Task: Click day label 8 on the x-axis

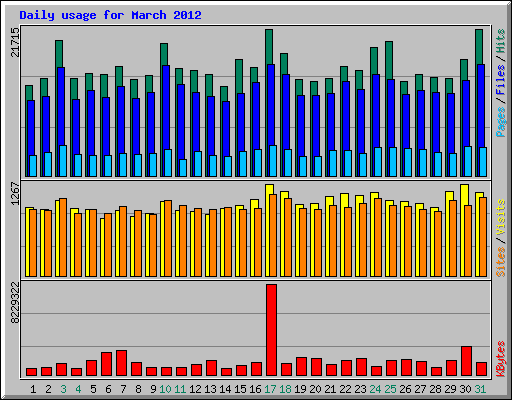Action: click(x=138, y=389)
